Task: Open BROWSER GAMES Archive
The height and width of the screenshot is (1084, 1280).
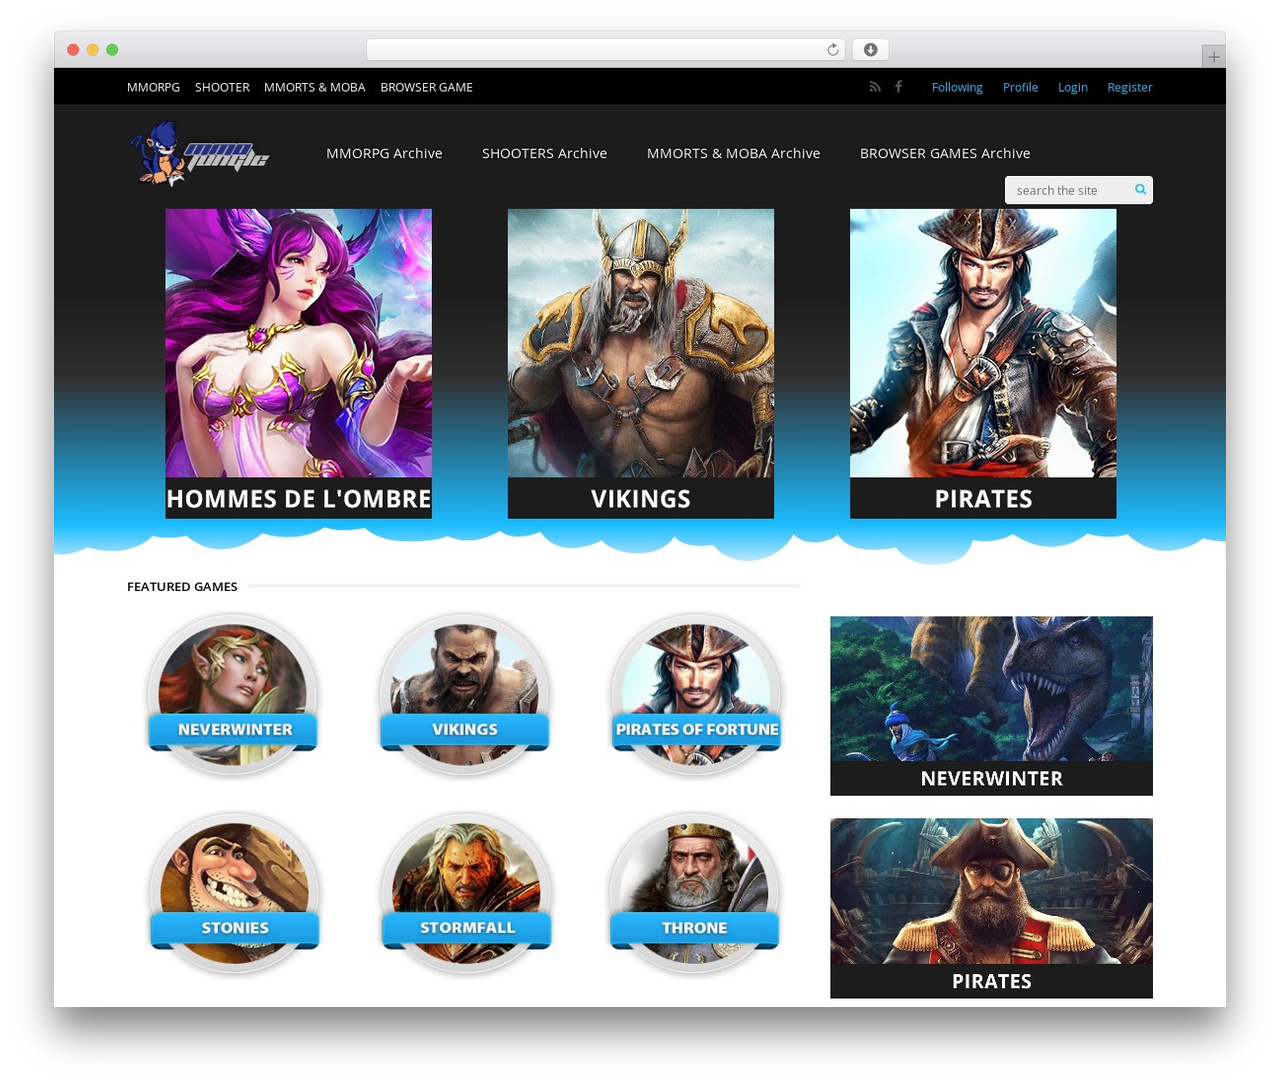Action: click(945, 153)
